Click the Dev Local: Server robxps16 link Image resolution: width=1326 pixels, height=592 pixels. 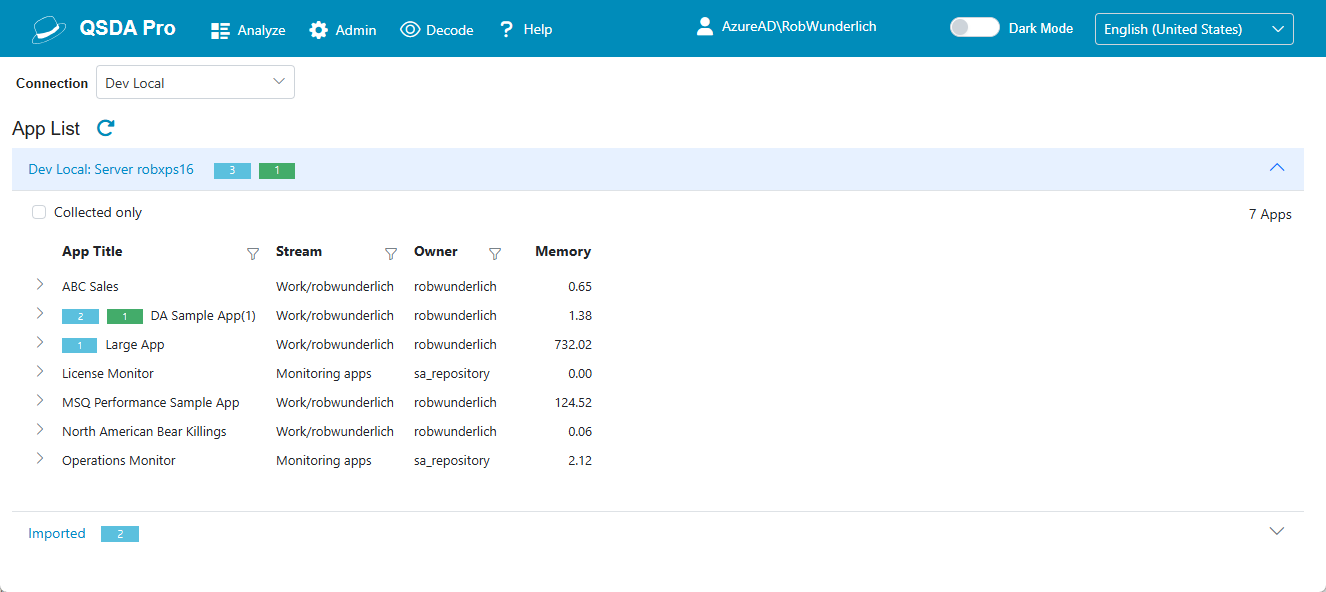click(111, 170)
